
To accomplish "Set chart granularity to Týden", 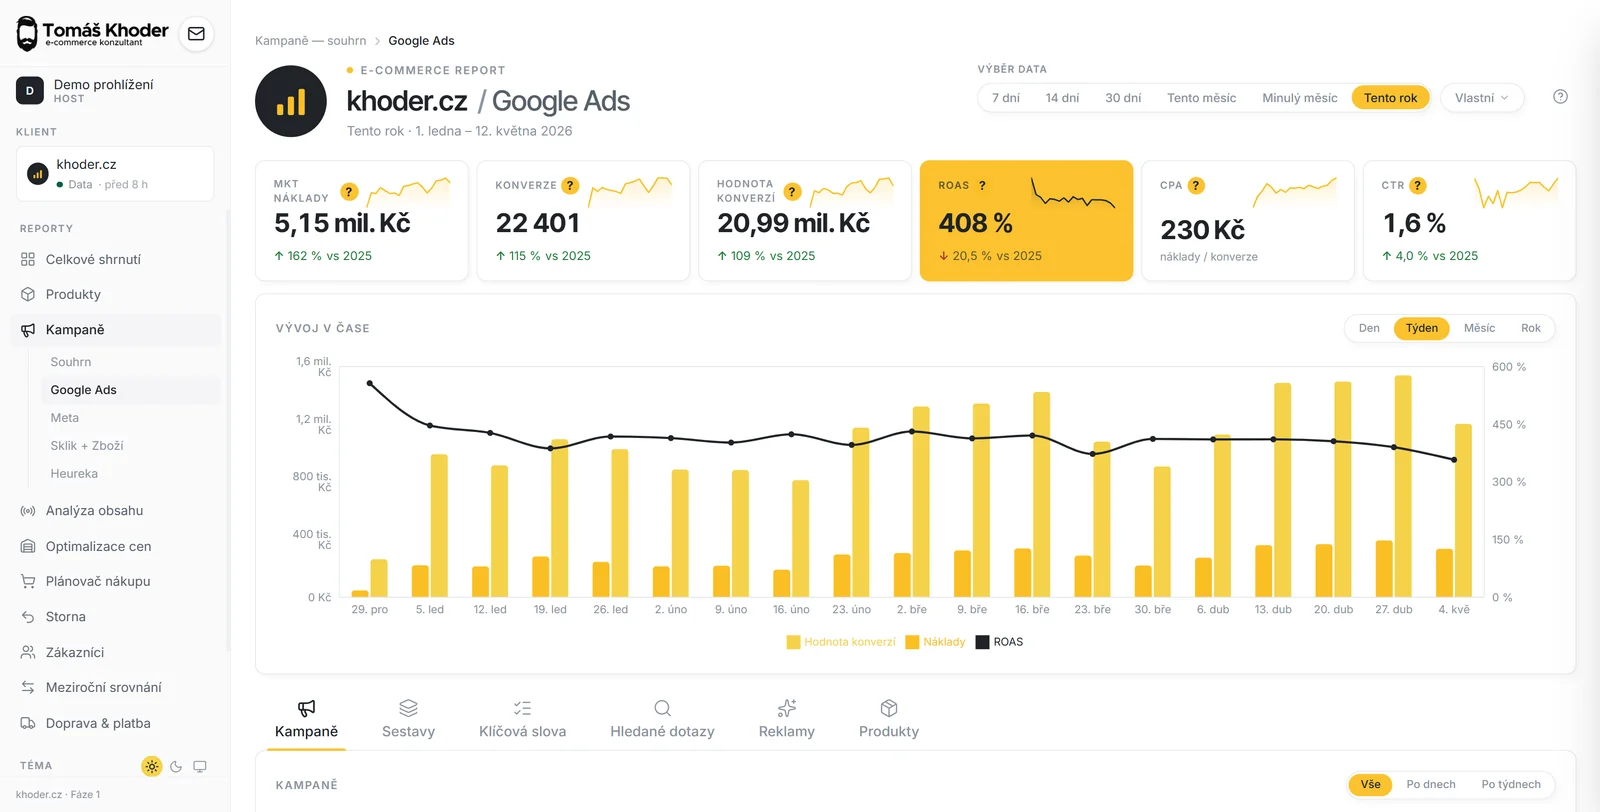I will pyautogui.click(x=1422, y=328).
